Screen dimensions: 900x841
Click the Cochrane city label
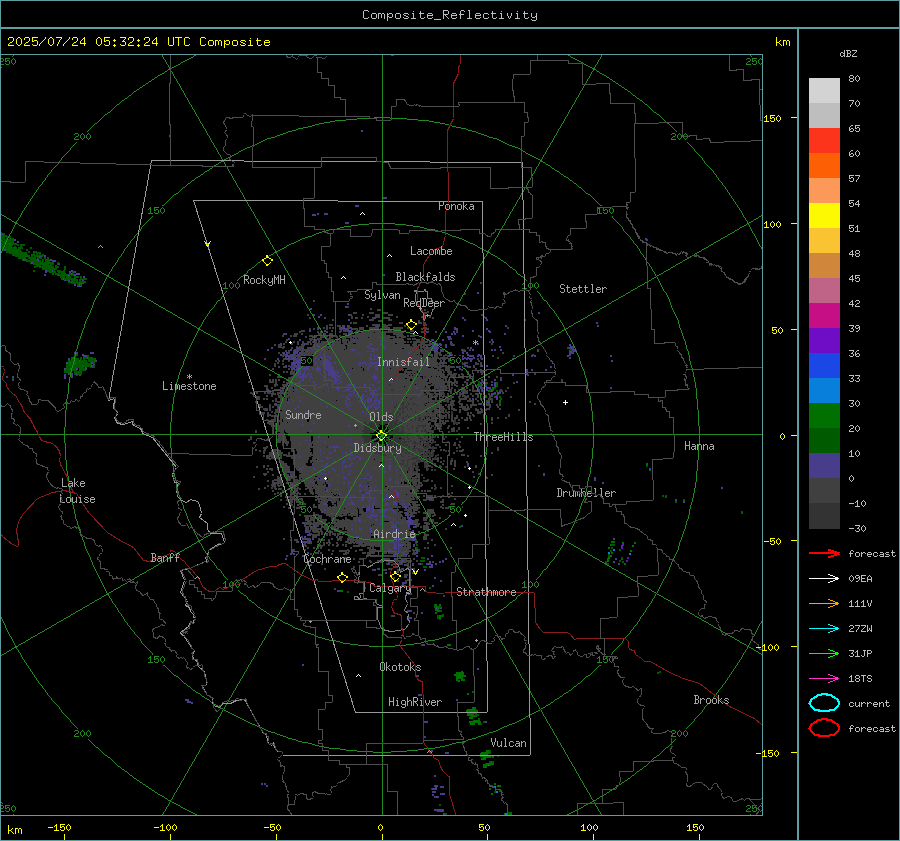pos(327,559)
